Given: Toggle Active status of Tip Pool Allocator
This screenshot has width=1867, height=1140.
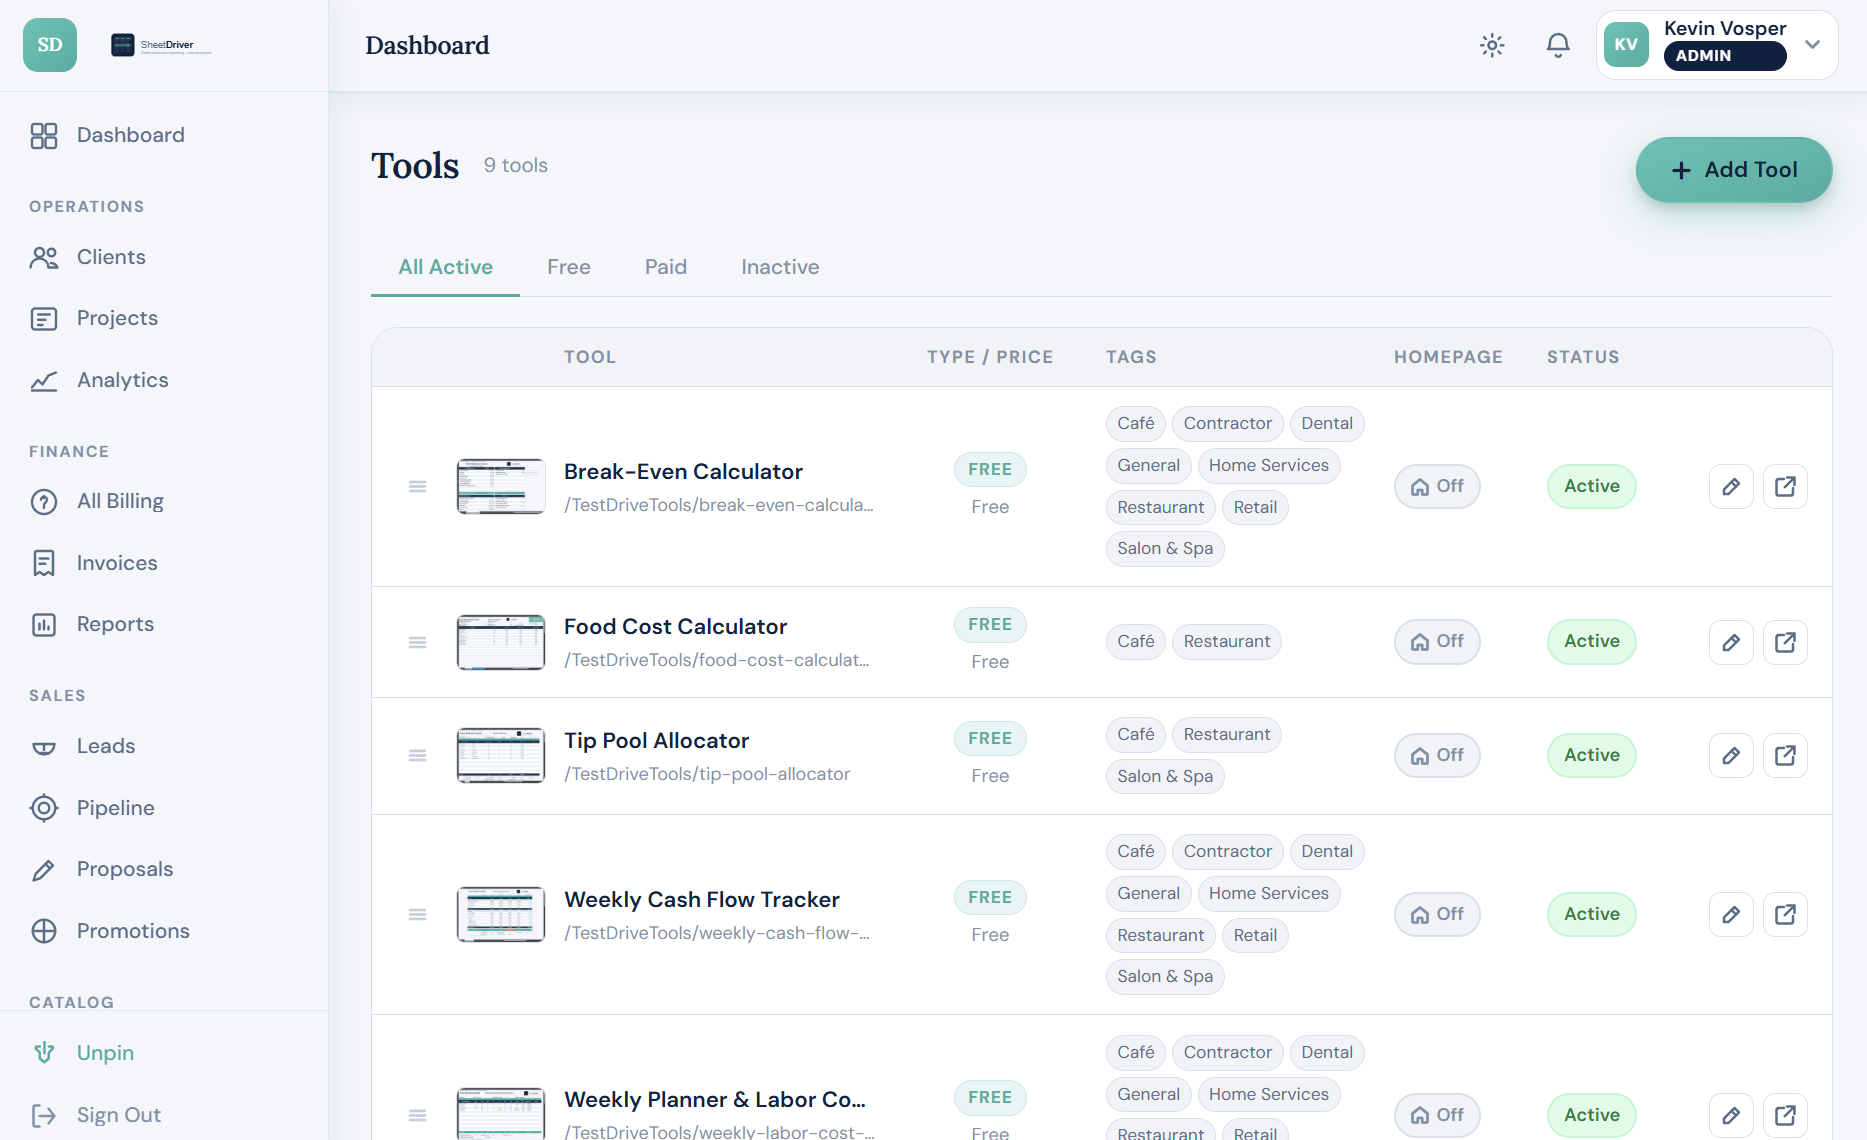Looking at the screenshot, I should coord(1592,756).
